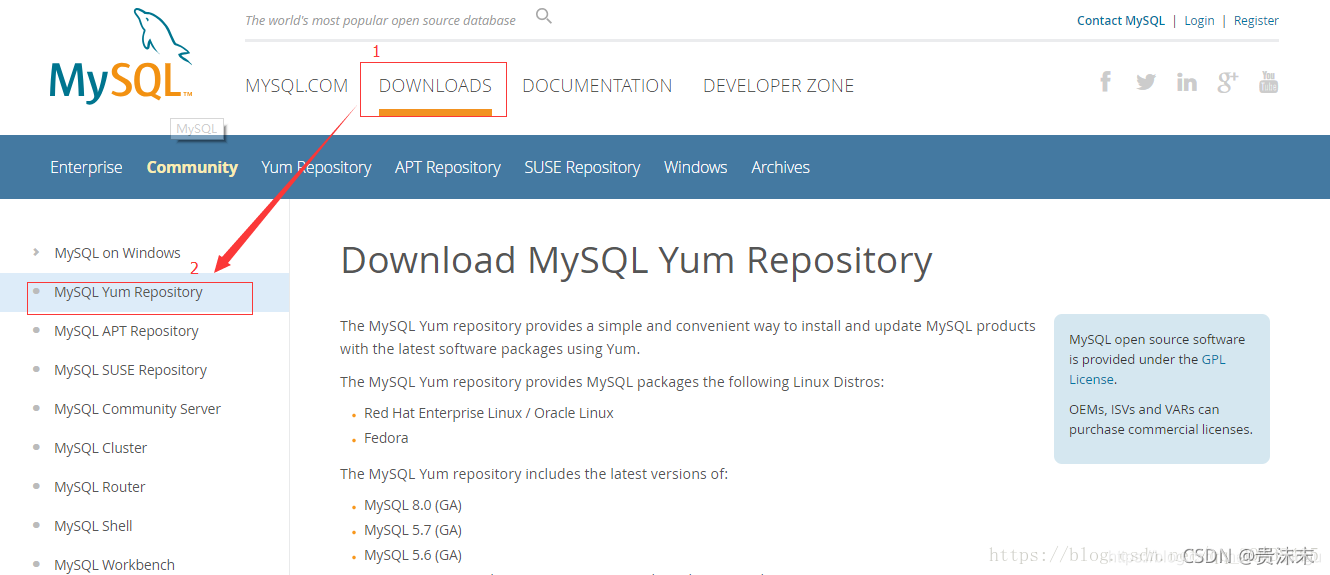This screenshot has width=1330, height=575.
Task: Click MySQL 5.7 (GA) list entry
Action: pyautogui.click(x=413, y=530)
